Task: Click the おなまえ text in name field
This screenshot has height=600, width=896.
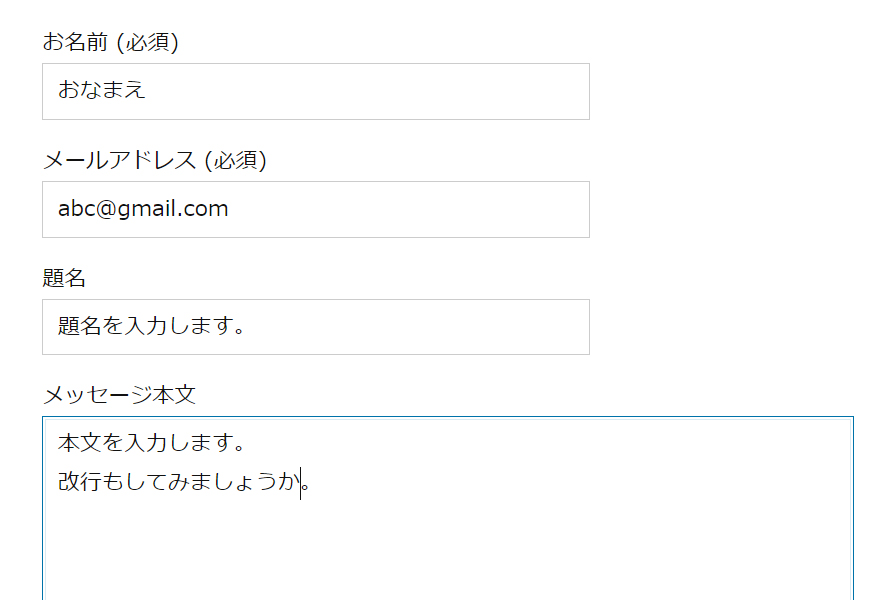Action: pyautogui.click(x=102, y=90)
